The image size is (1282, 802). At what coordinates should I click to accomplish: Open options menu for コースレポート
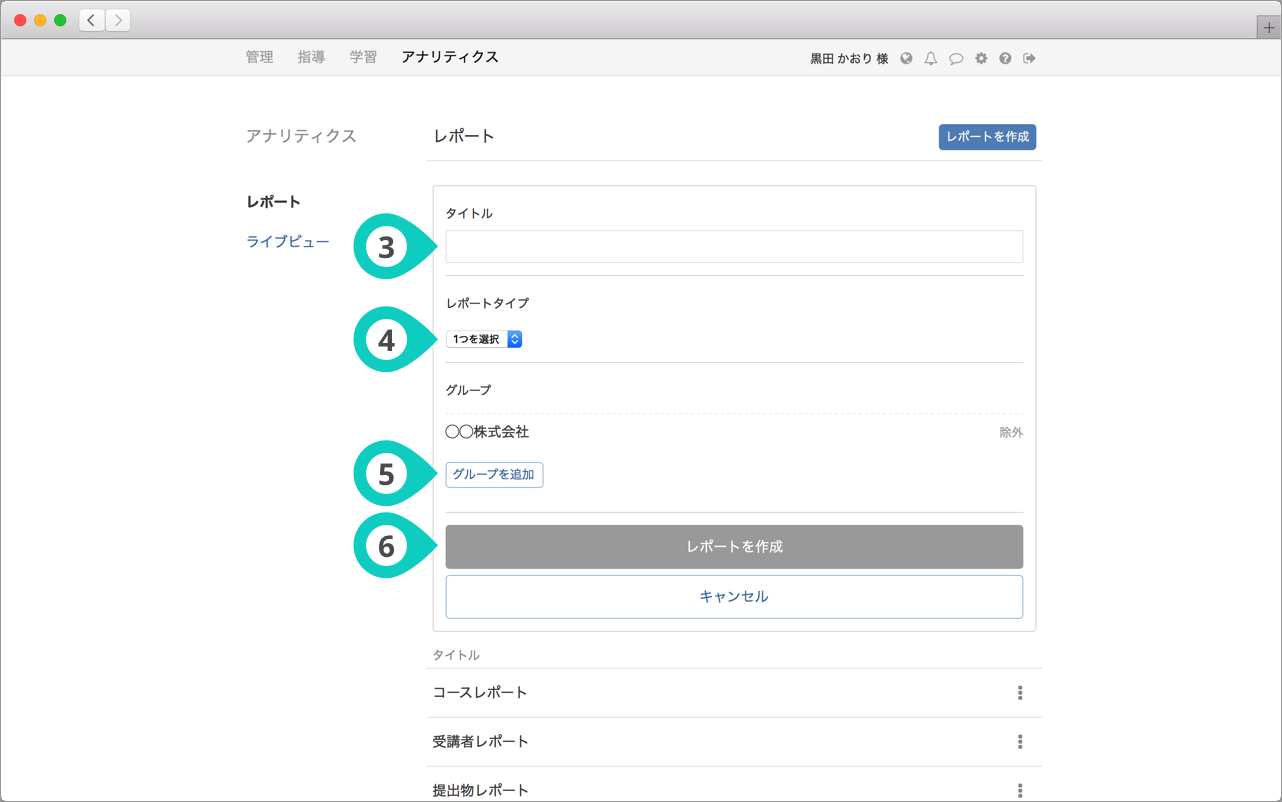(x=1020, y=693)
